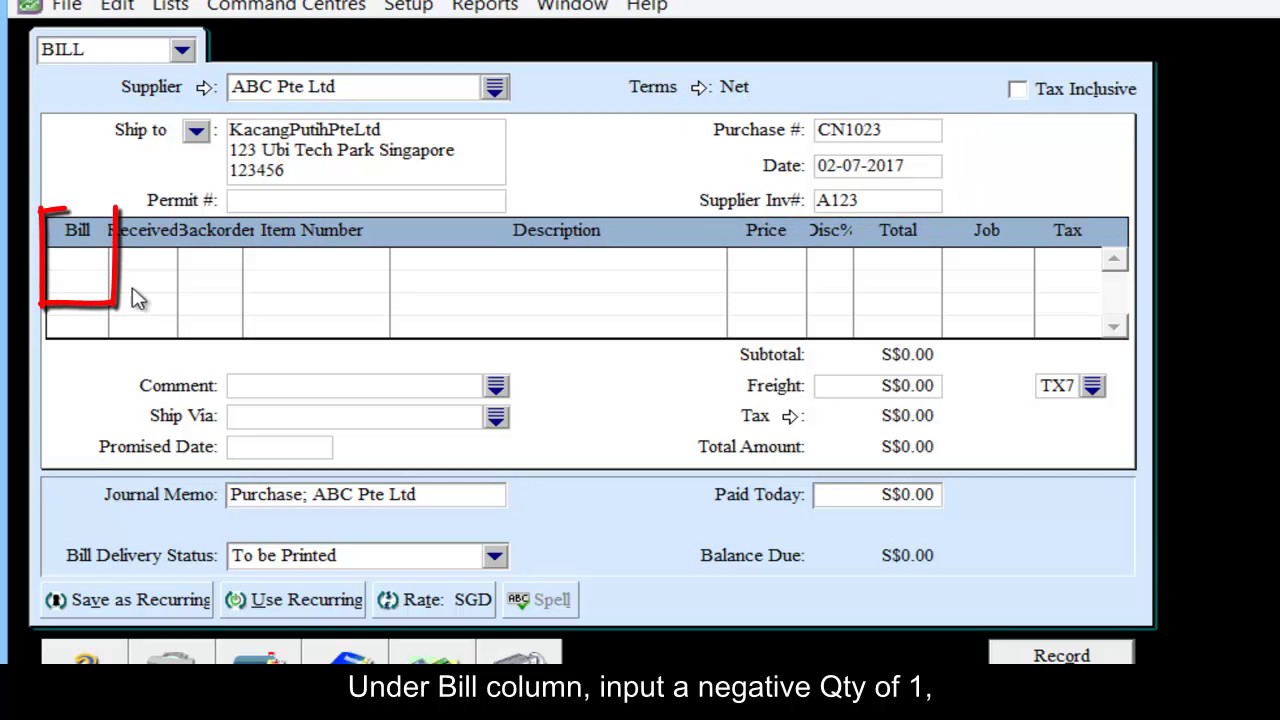Click the Price column header

tap(766, 231)
